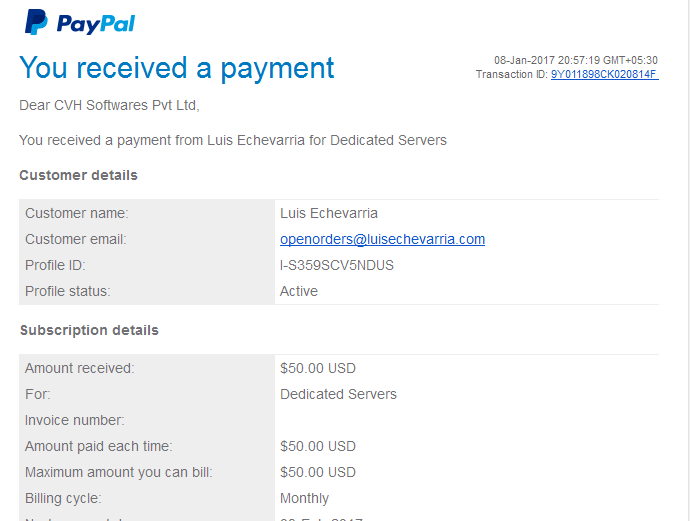Screen dimensions: 690x521
Task: Select Maximum amount you can bill value $50.00 USD
Action: pyautogui.click(x=318, y=472)
